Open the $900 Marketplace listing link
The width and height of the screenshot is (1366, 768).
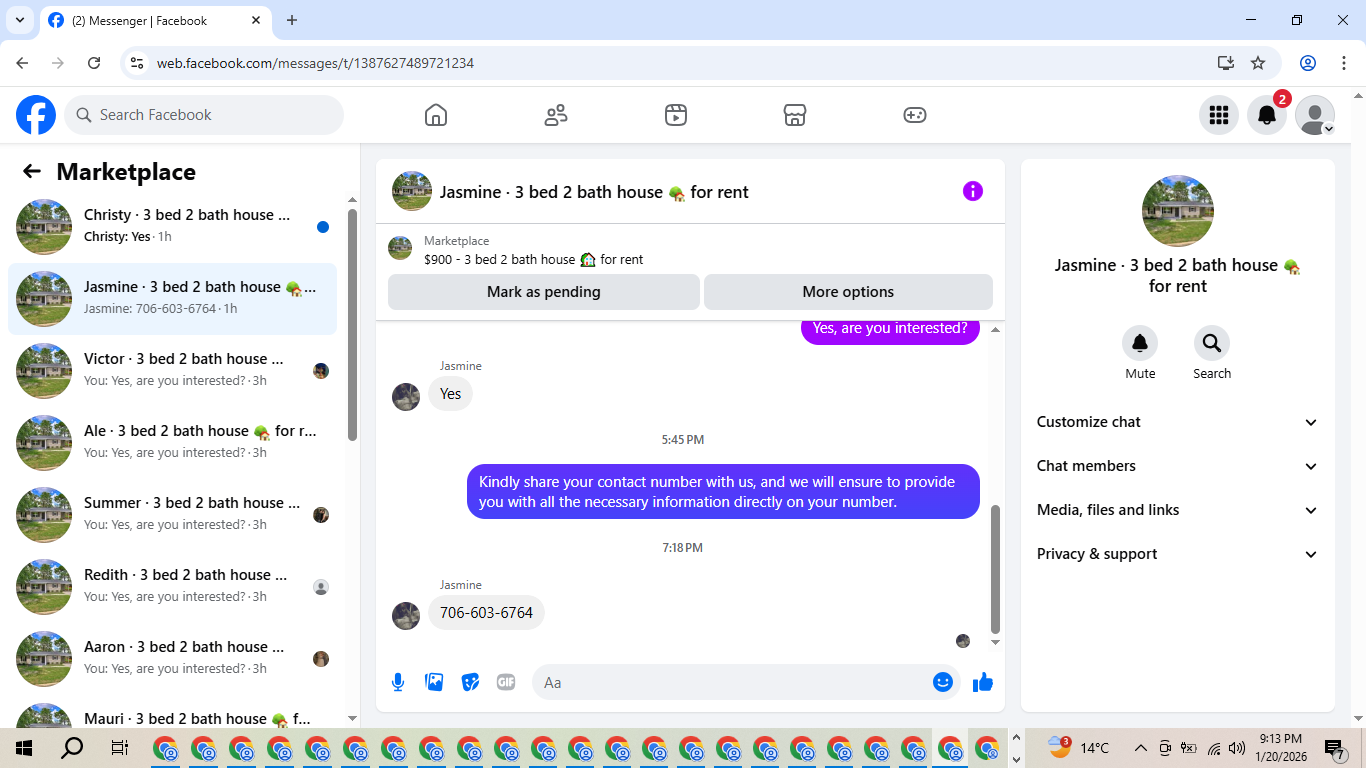(x=533, y=260)
